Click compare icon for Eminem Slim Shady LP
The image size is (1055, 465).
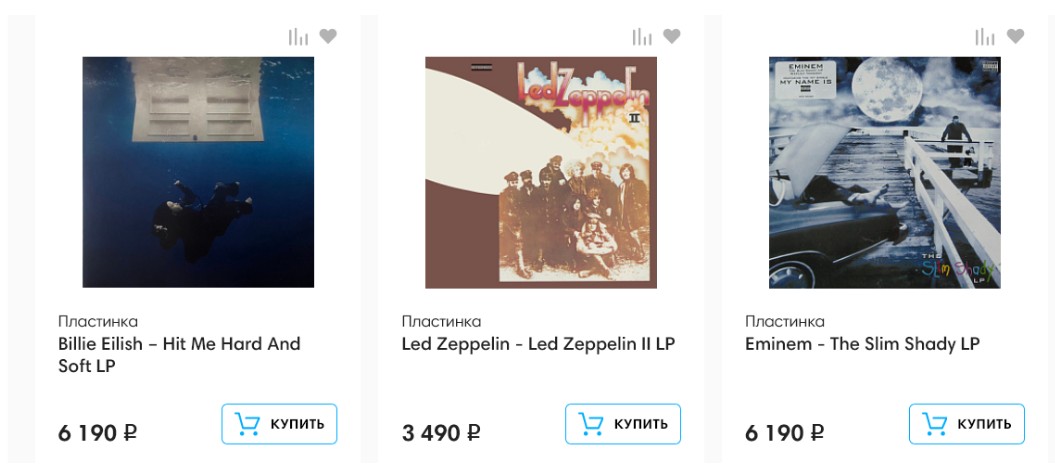pyautogui.click(x=985, y=37)
